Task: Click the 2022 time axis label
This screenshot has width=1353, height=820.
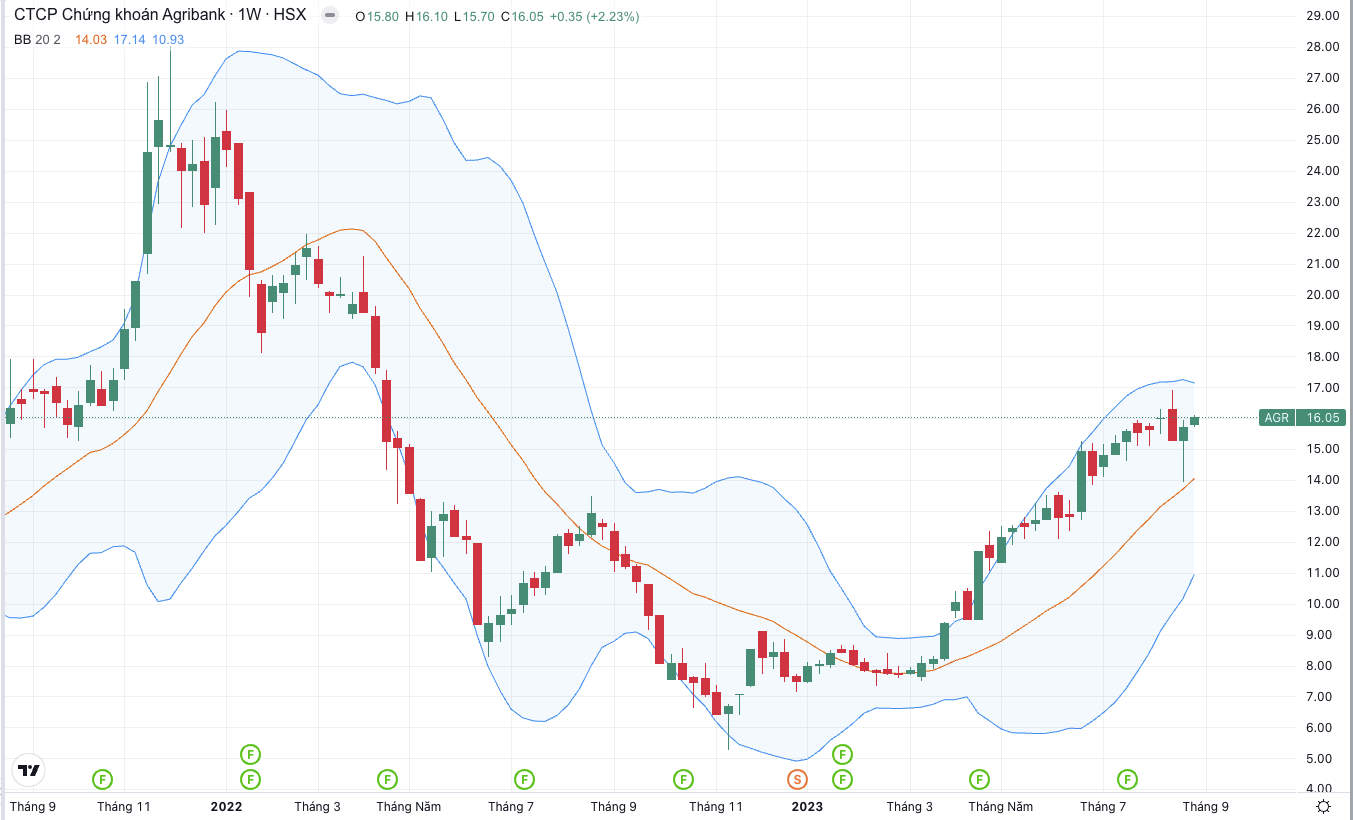Action: coord(226,806)
